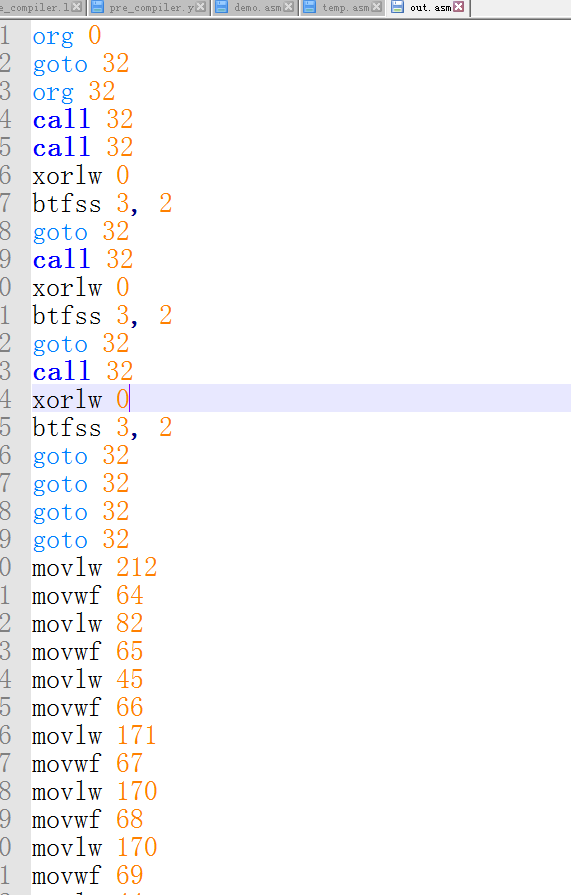Click the save icon on demo.asm tab
571x895 pixels.
coord(221,7)
